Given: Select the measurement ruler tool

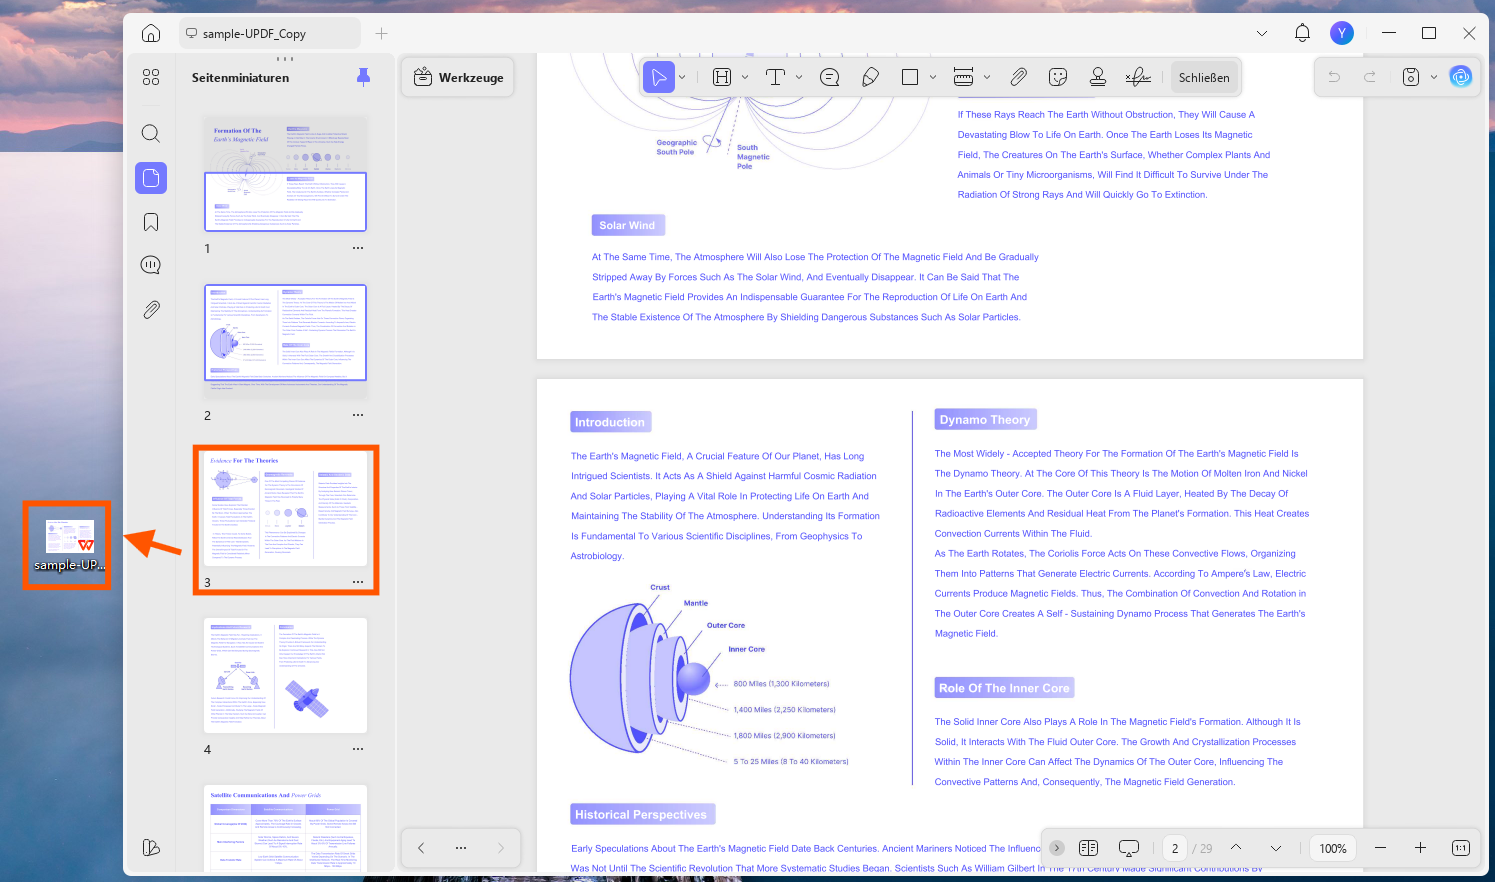Looking at the screenshot, I should [x=963, y=77].
